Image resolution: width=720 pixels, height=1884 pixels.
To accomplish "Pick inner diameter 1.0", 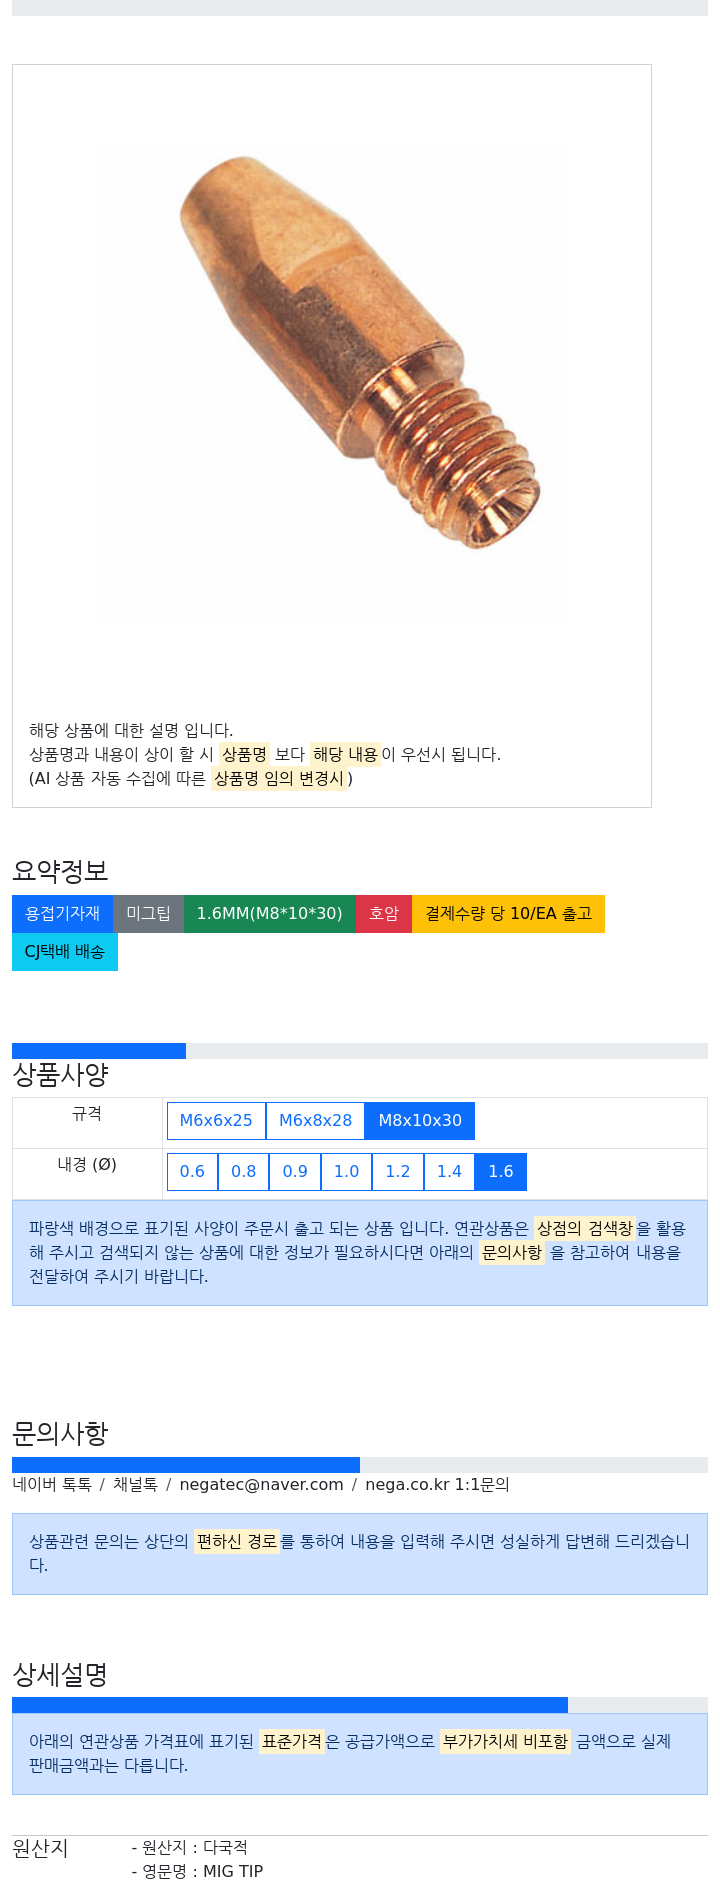I will [346, 1172].
